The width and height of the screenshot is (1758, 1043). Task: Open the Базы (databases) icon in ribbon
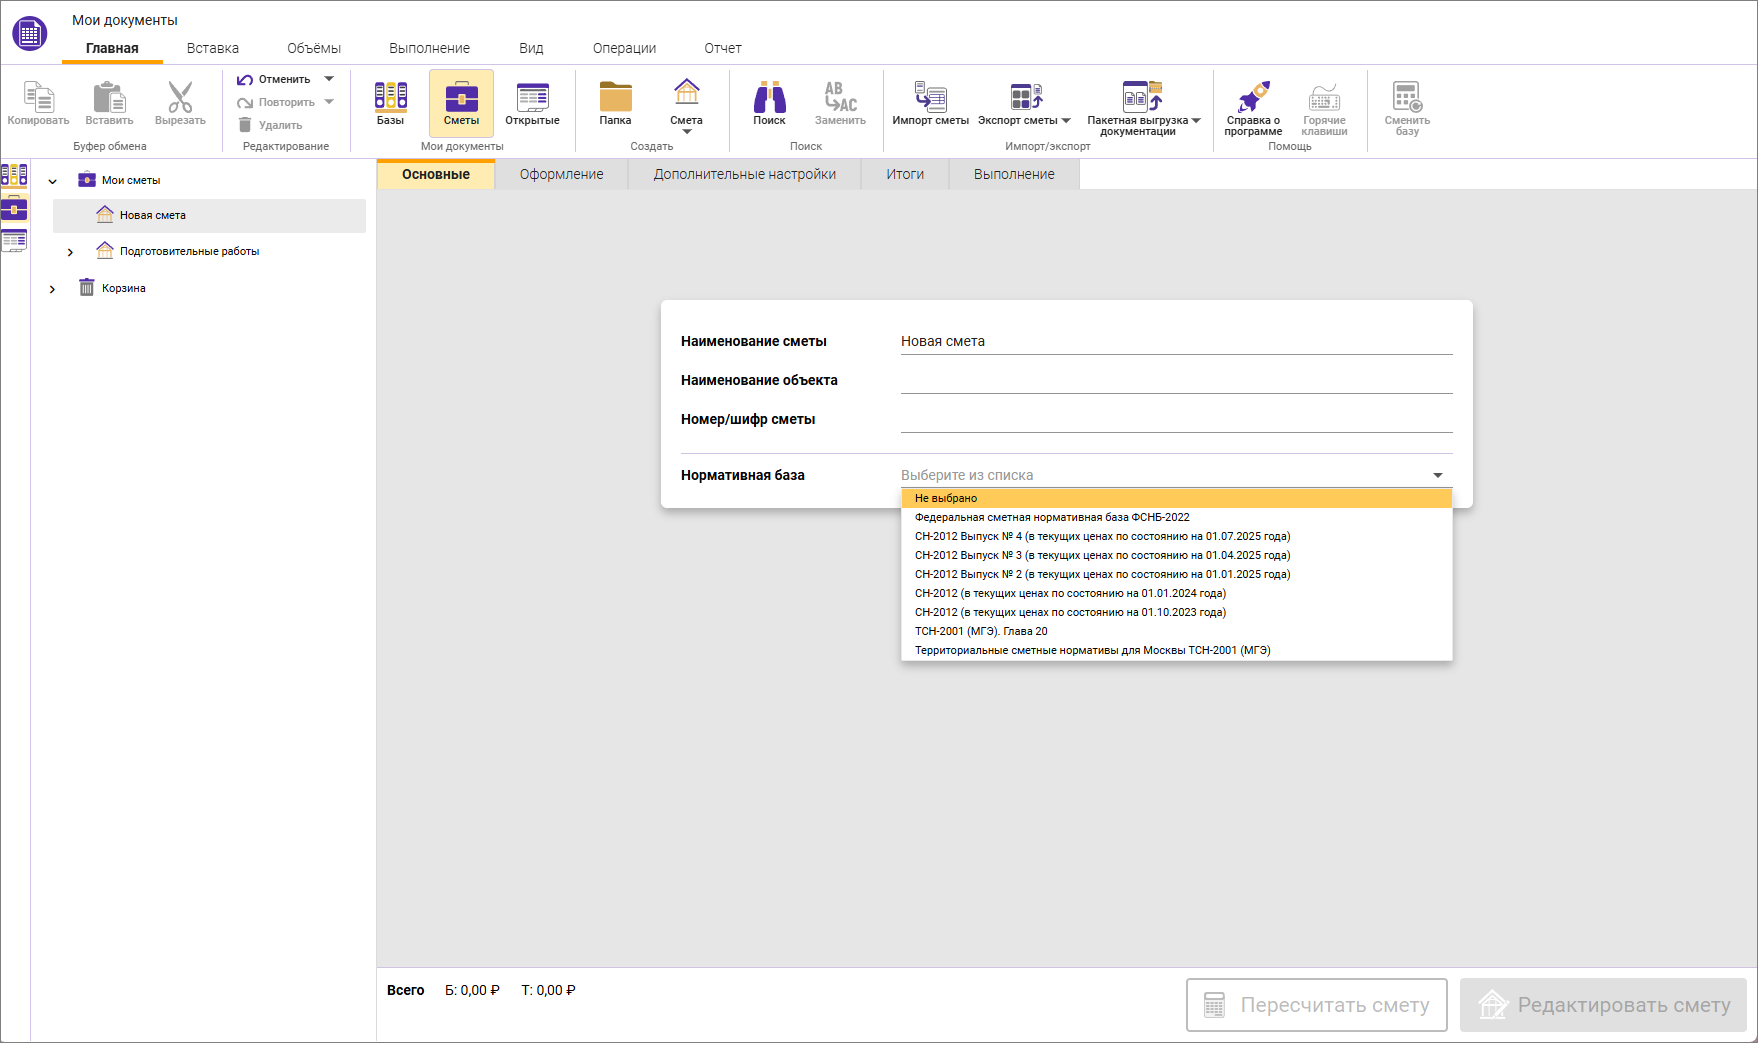tap(390, 98)
